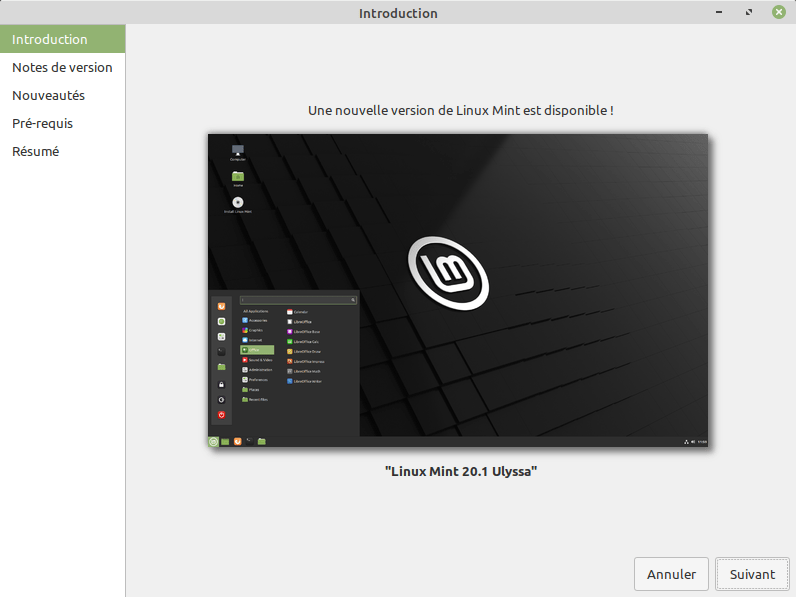Screen dimensions: 796x597
Task: Click the Computer icon in the preview
Action: click(x=238, y=151)
